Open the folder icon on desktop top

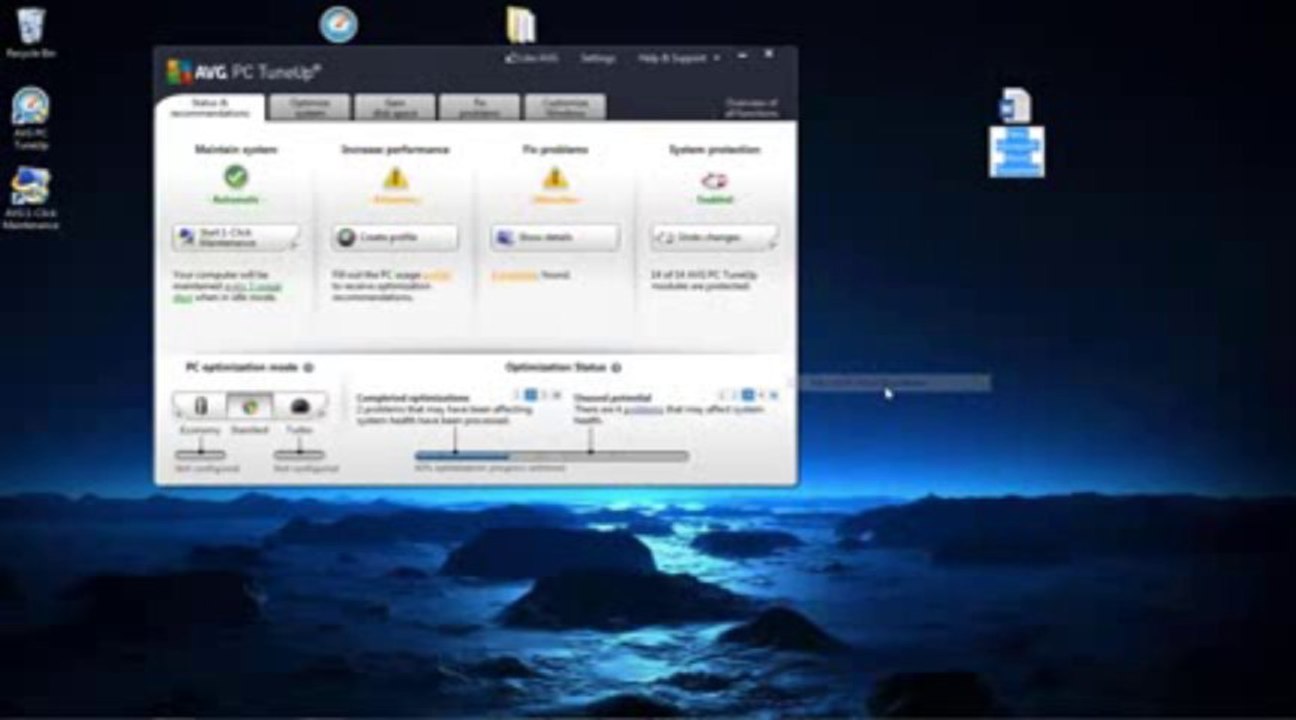pyautogui.click(x=521, y=25)
